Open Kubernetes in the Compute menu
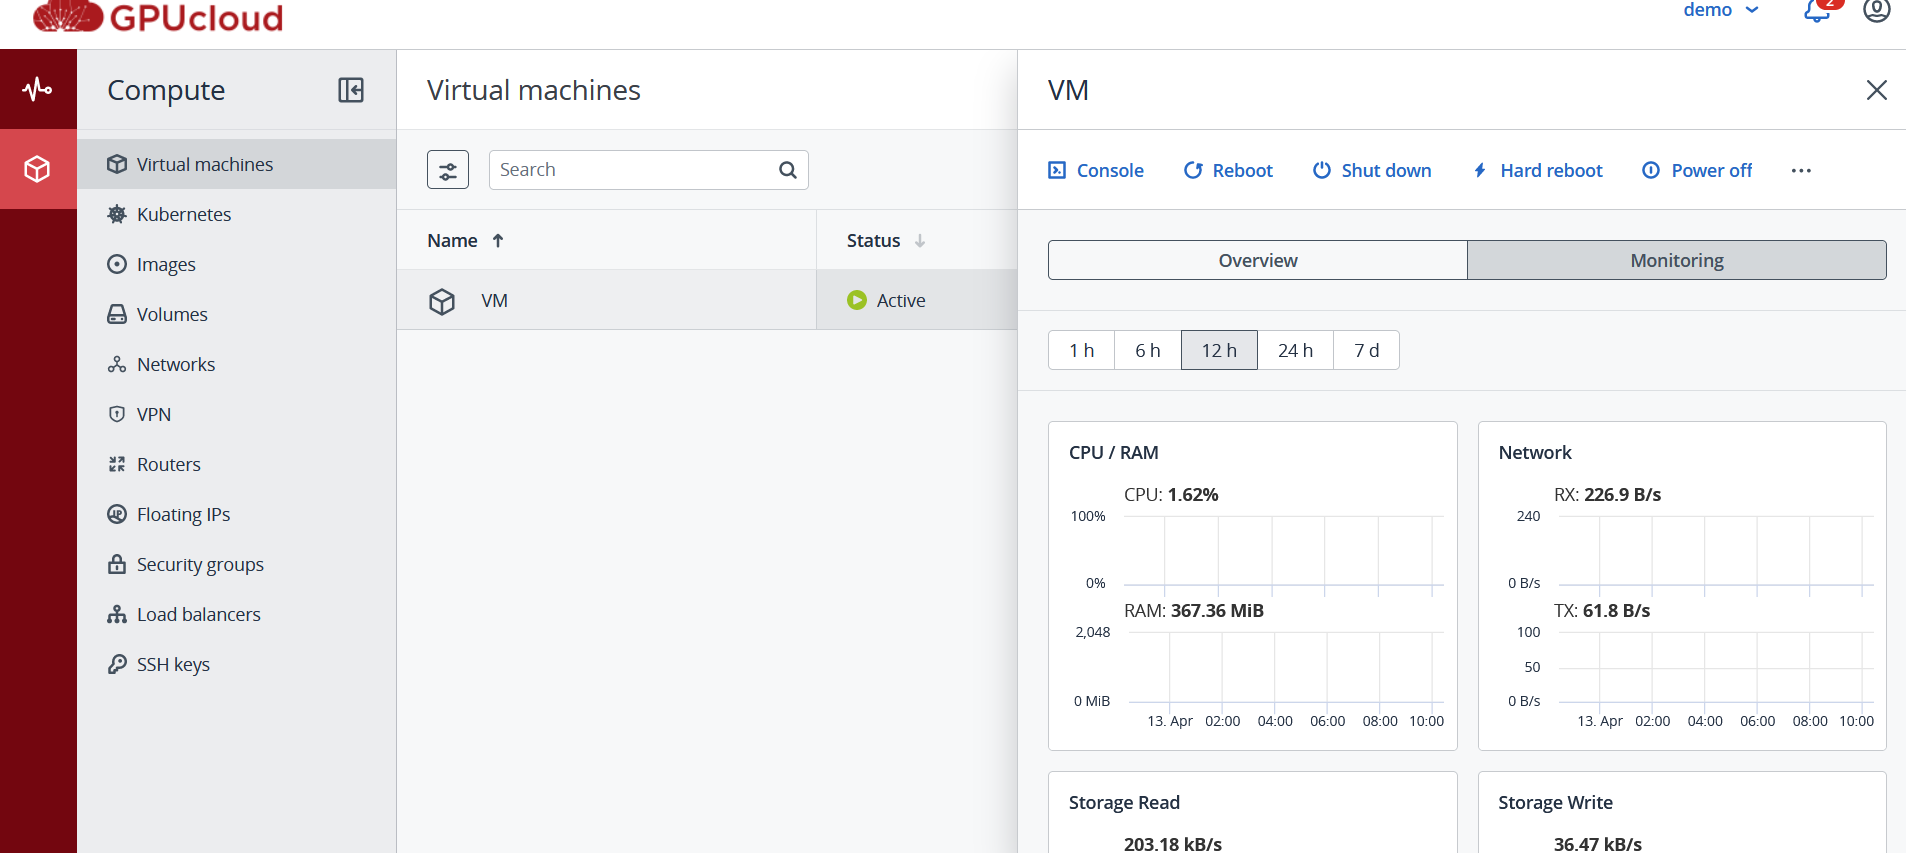Viewport: 1906px width, 853px height. (x=184, y=214)
